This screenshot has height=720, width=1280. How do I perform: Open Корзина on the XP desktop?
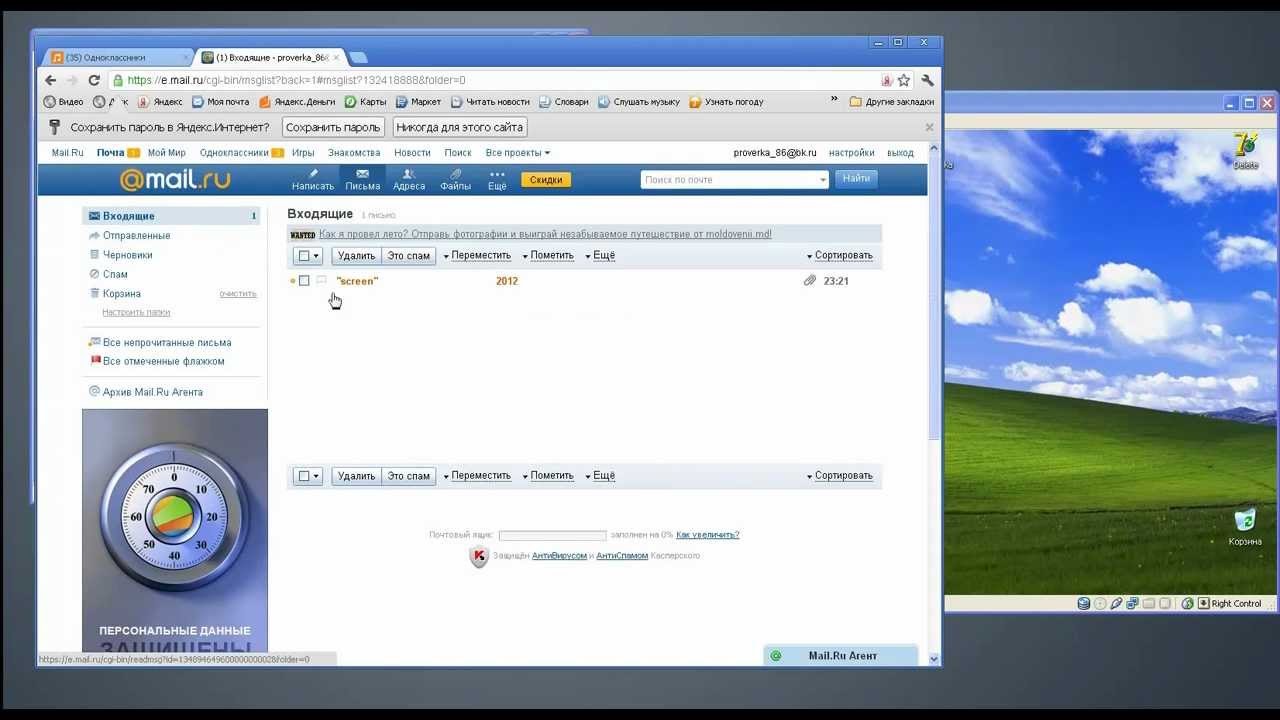point(1245,528)
